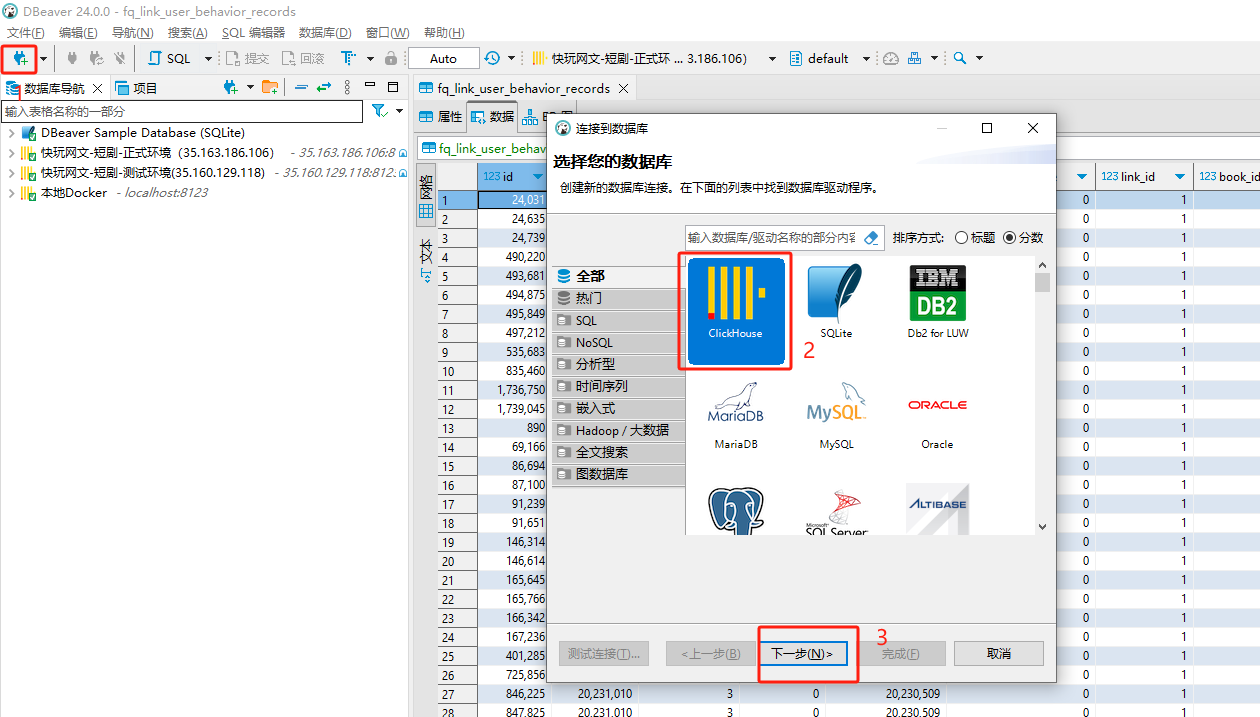The width and height of the screenshot is (1260, 717).
Task: Open dropdown beside the New Connection icon
Action: [x=43, y=59]
